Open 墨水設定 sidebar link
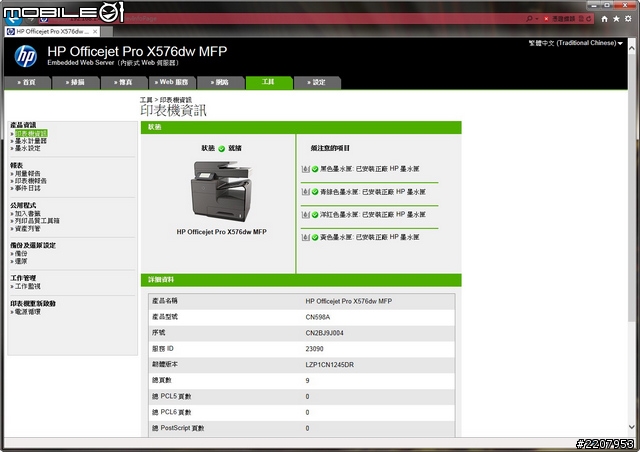Viewport: 640px width, 452px height. click(x=28, y=148)
